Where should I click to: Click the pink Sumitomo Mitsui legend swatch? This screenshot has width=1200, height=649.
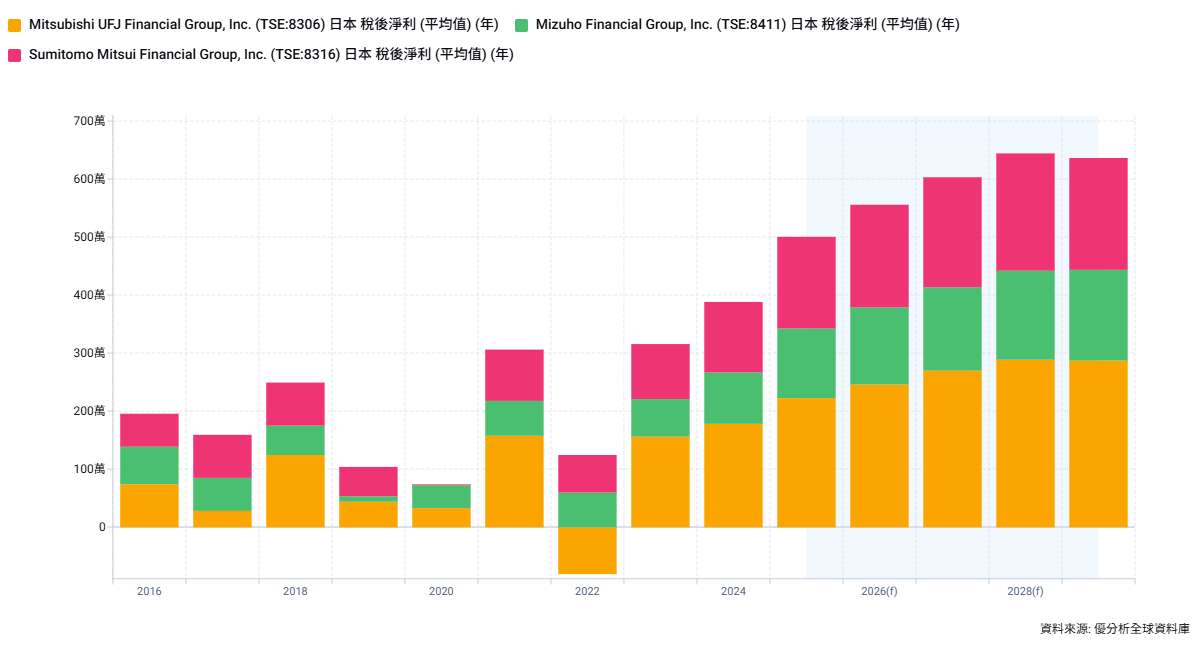point(14,55)
